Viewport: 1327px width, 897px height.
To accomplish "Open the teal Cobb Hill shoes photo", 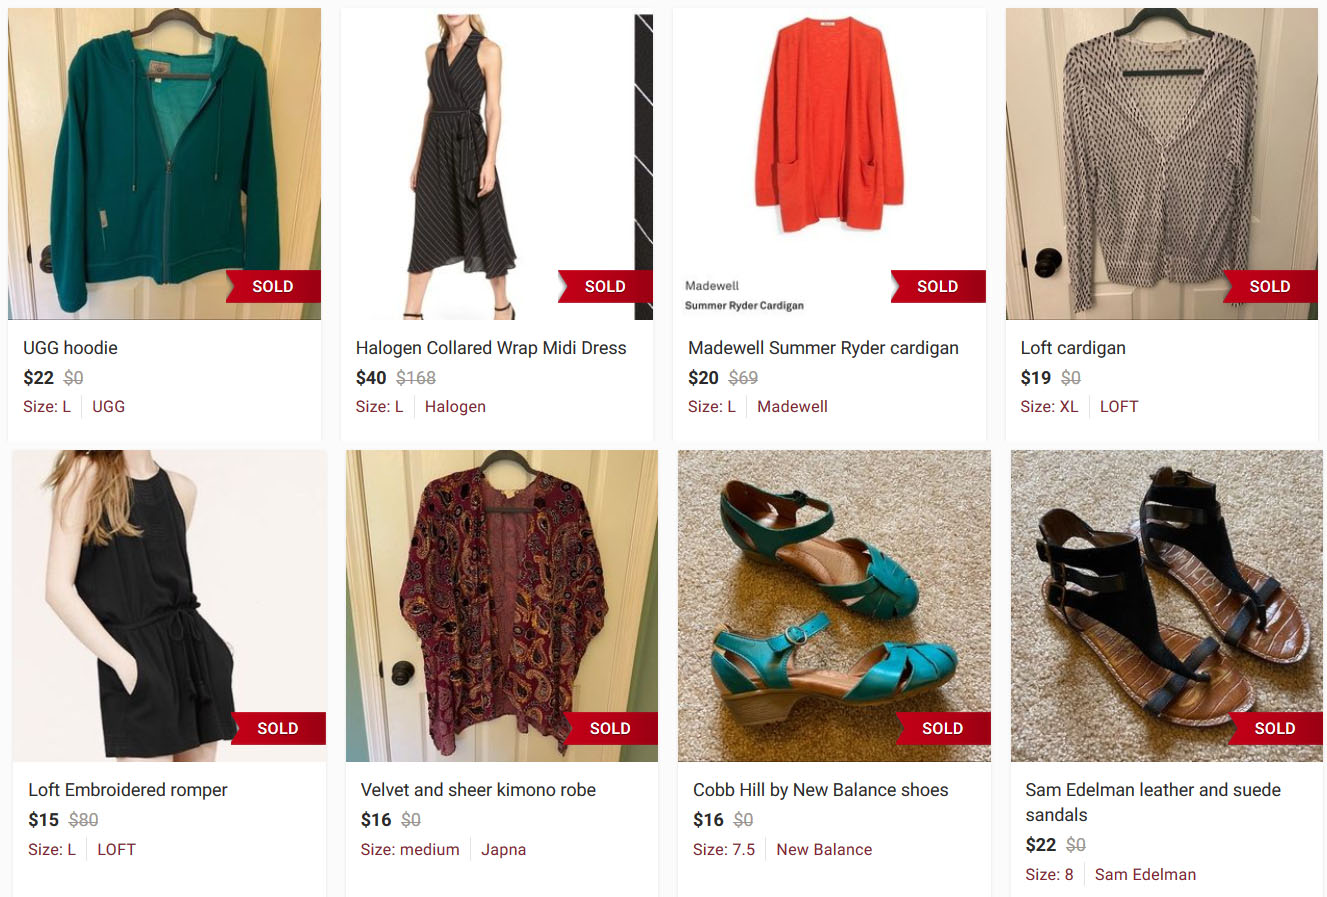I will click(x=834, y=606).
